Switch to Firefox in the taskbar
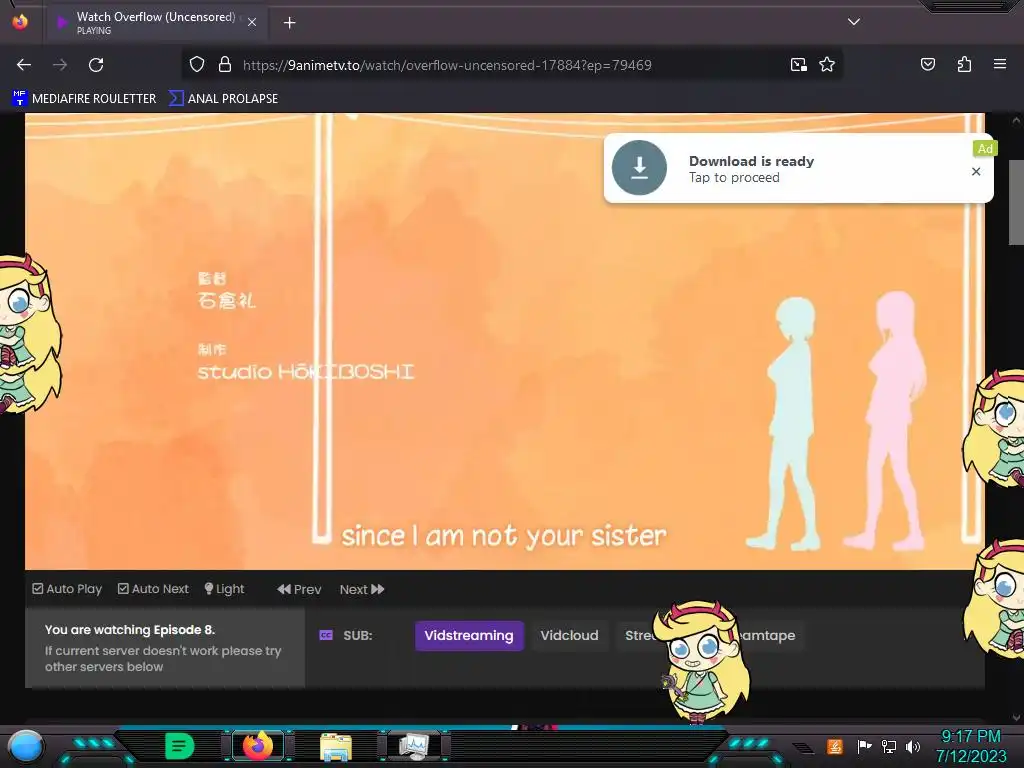This screenshot has width=1024, height=768. click(258, 745)
